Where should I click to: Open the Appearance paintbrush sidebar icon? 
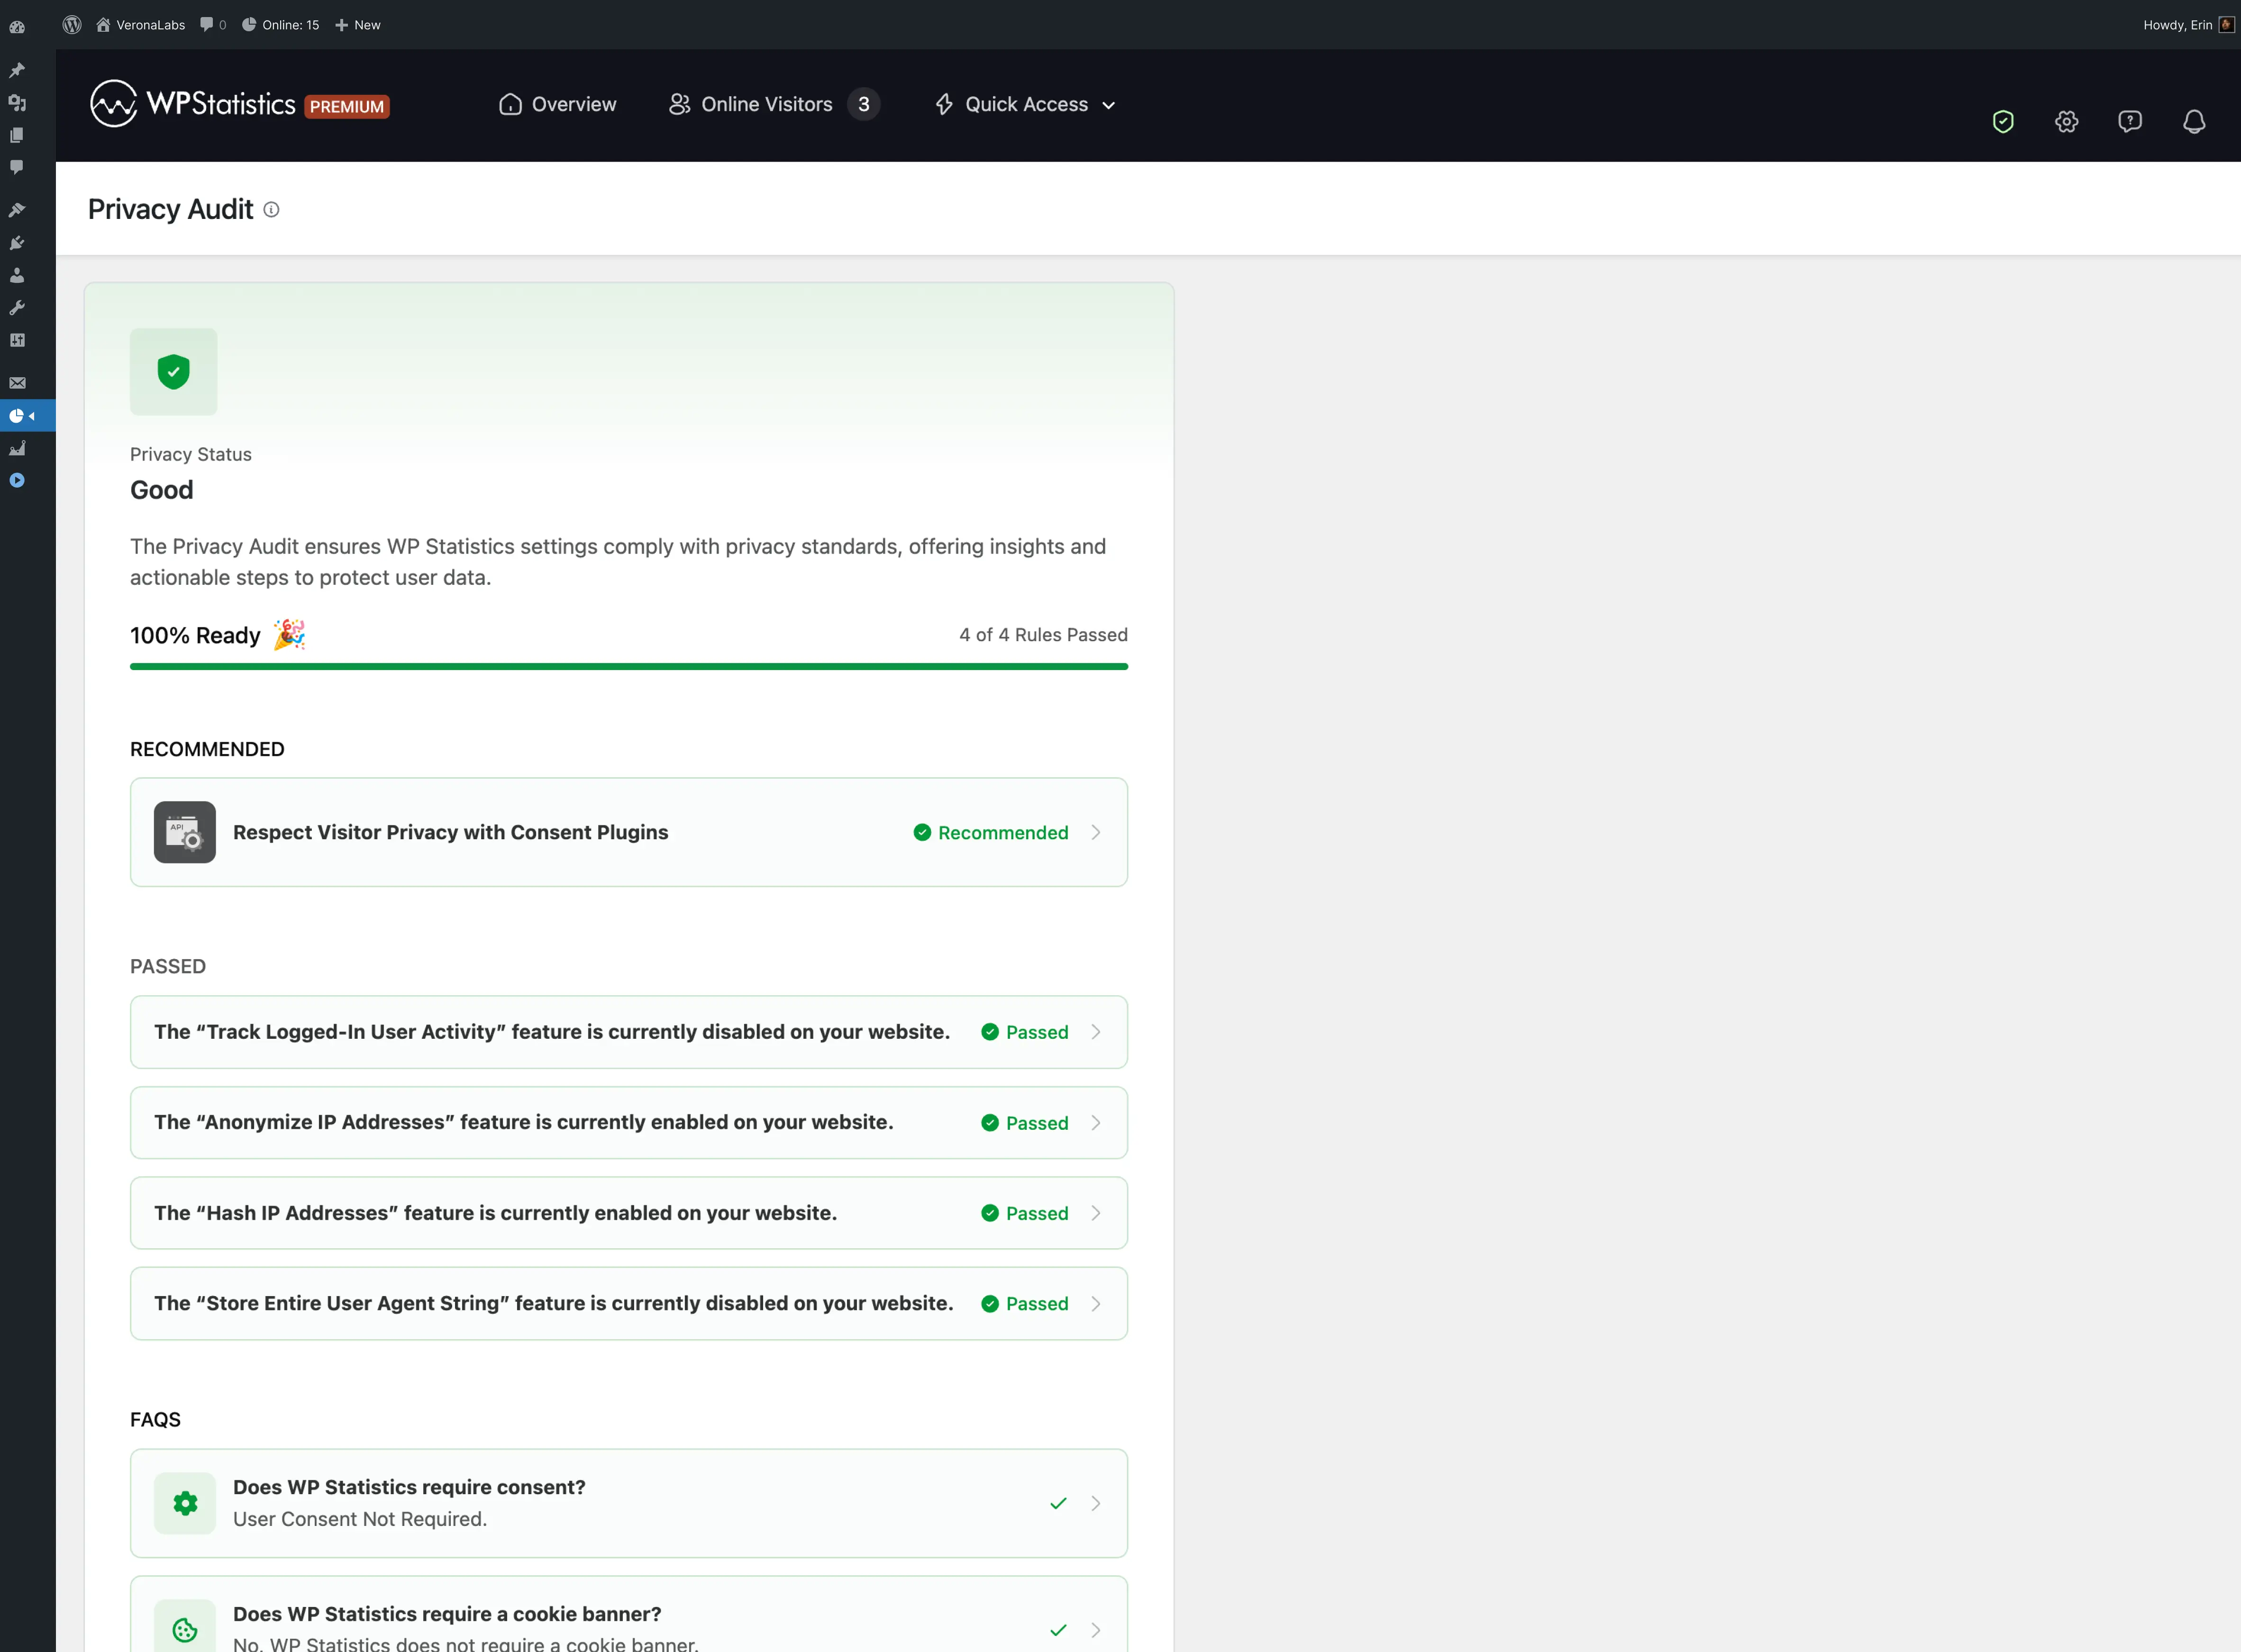17,210
